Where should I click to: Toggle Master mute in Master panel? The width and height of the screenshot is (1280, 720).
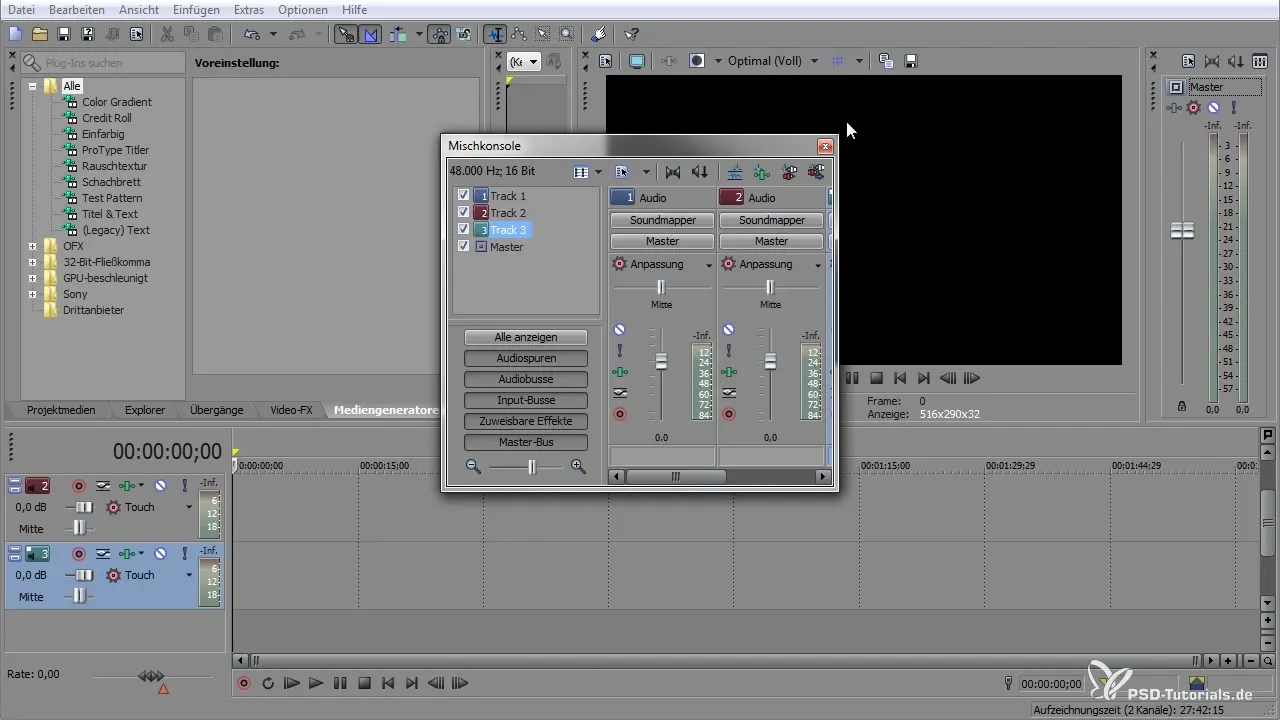1213,108
